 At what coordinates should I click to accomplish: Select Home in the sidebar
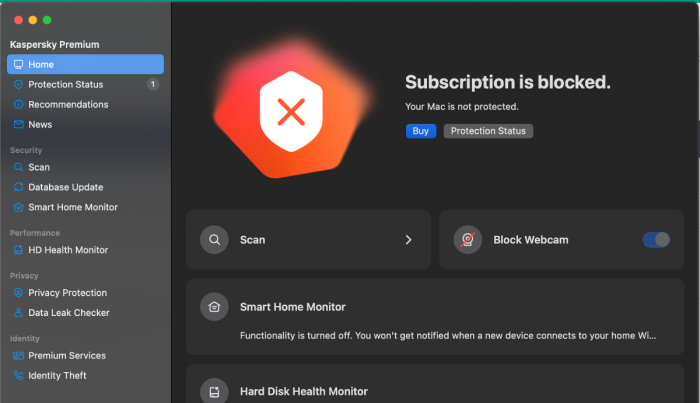(x=85, y=64)
